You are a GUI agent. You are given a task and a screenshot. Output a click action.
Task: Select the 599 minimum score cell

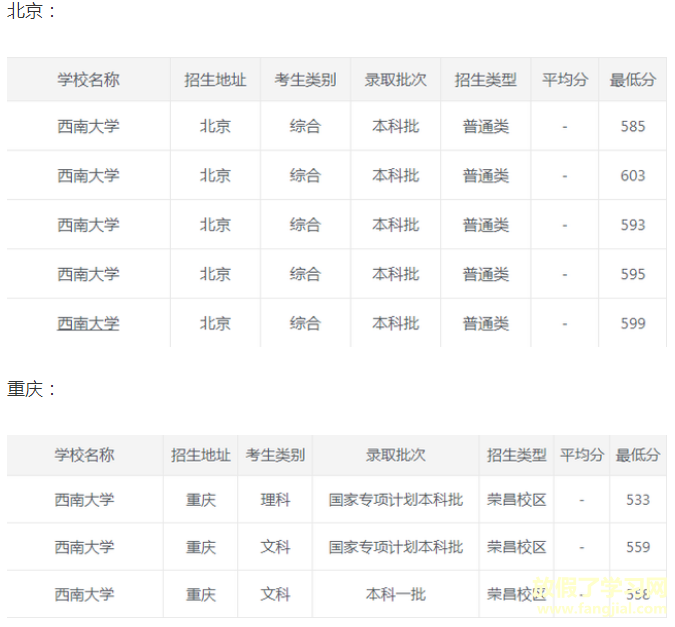point(633,323)
